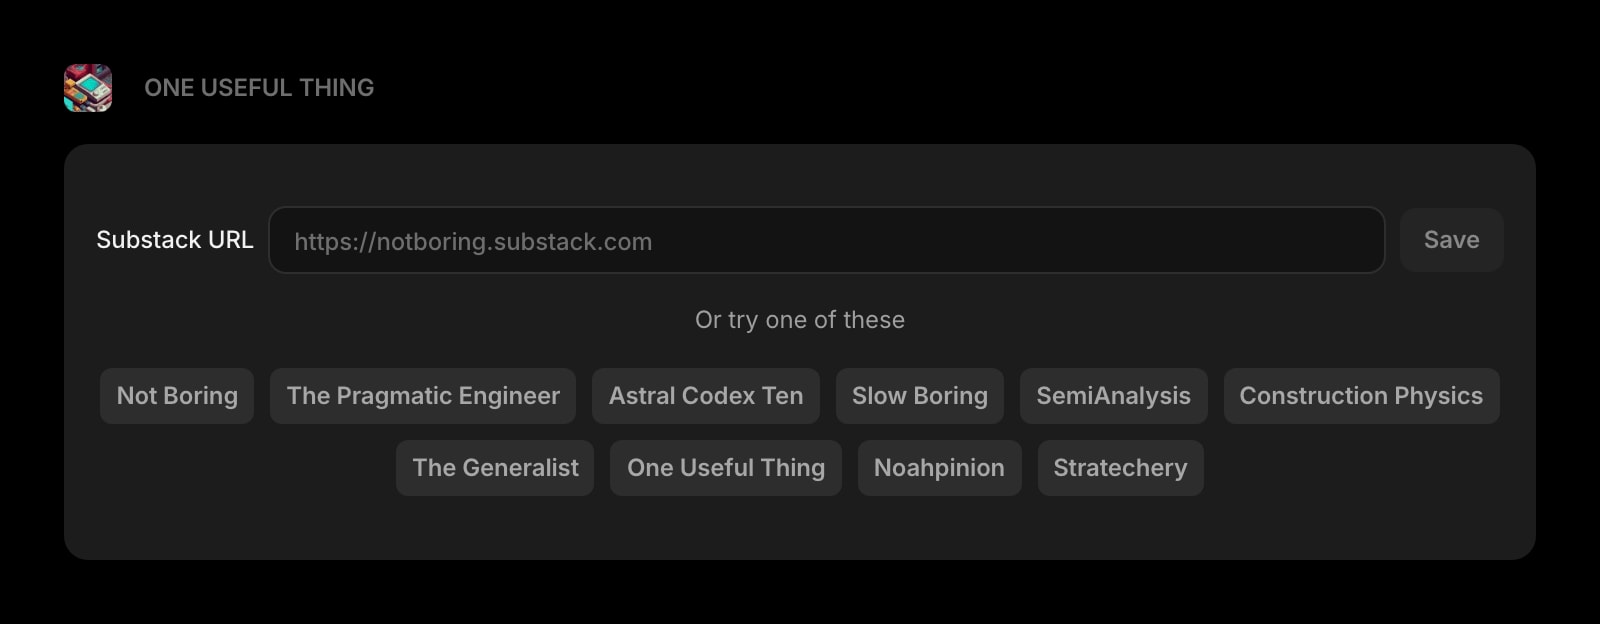Select The Generalist suggestion chip
This screenshot has height=624, width=1600.
494,467
